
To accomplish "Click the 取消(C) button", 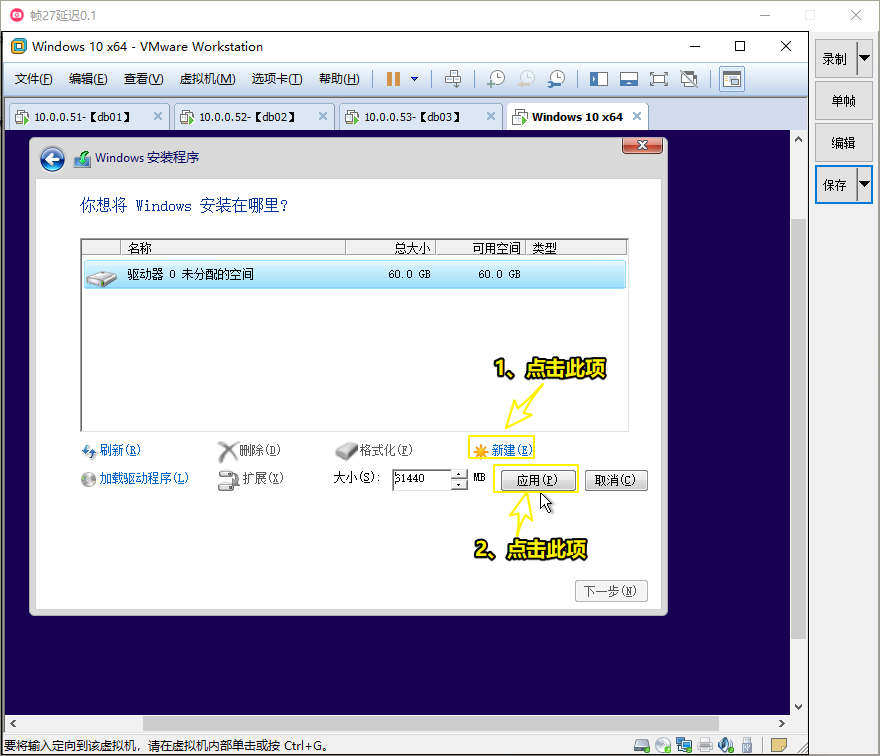I will pyautogui.click(x=616, y=480).
